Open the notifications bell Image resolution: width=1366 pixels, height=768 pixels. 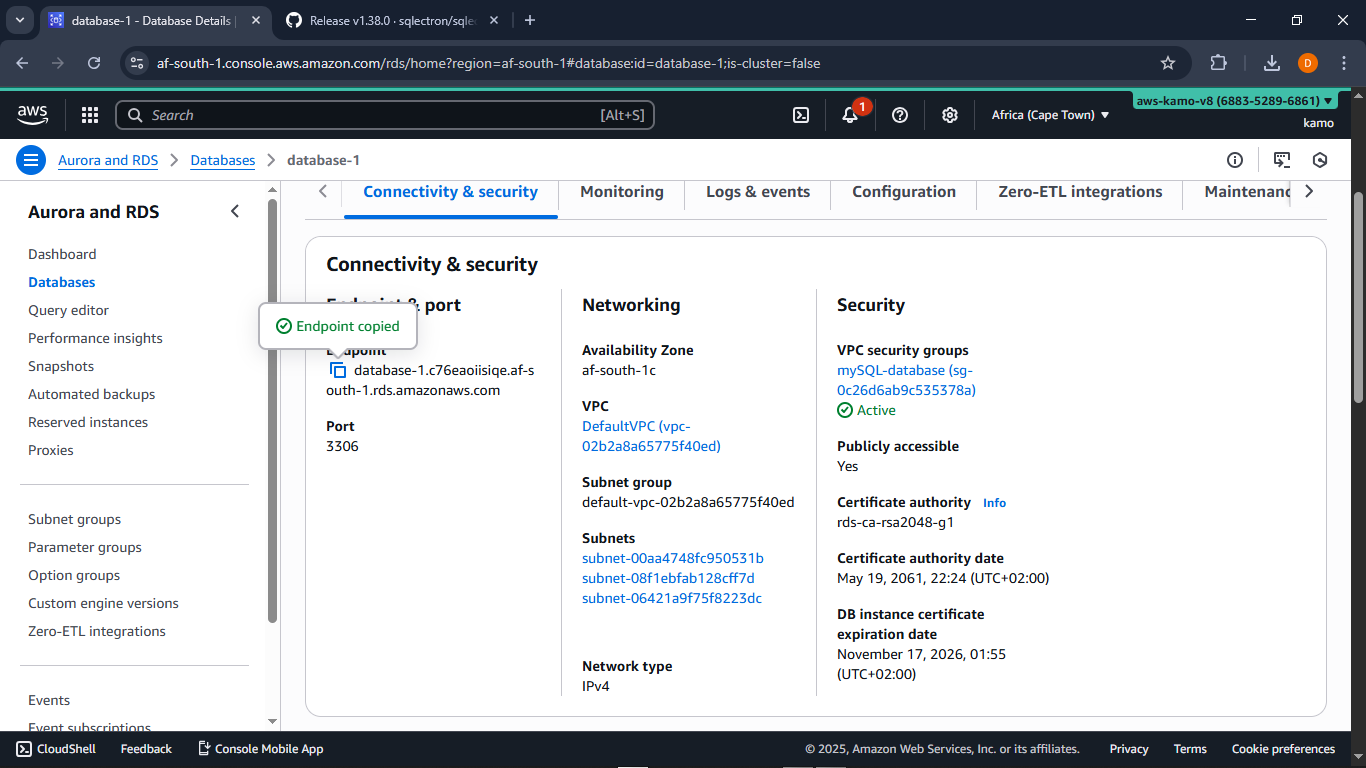(849, 115)
